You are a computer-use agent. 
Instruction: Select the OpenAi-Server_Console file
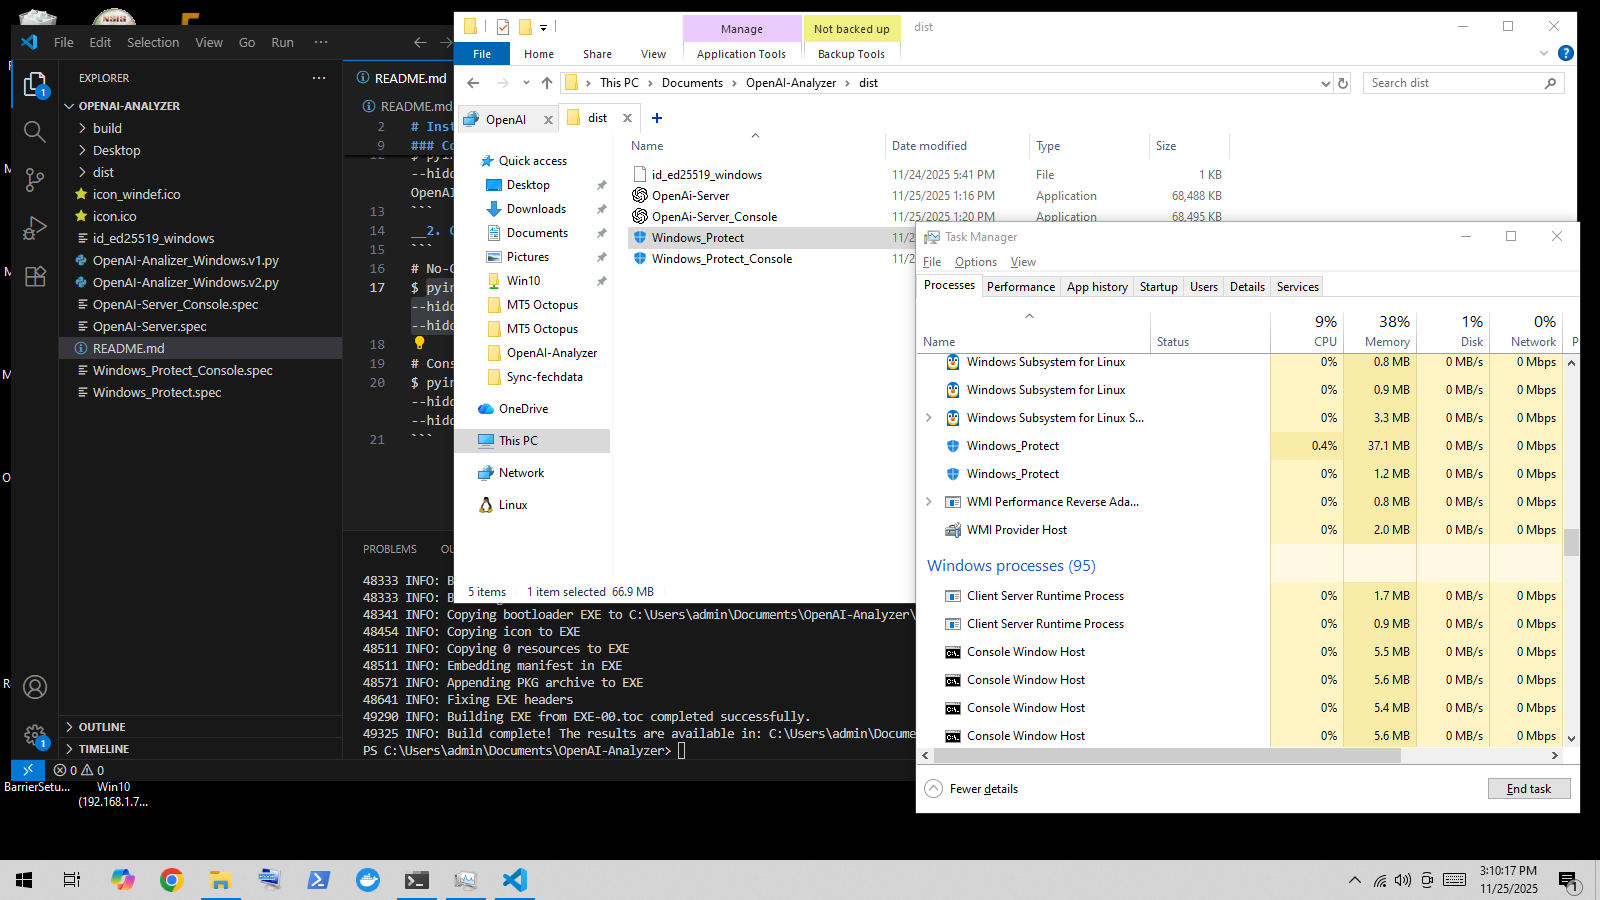pos(714,217)
